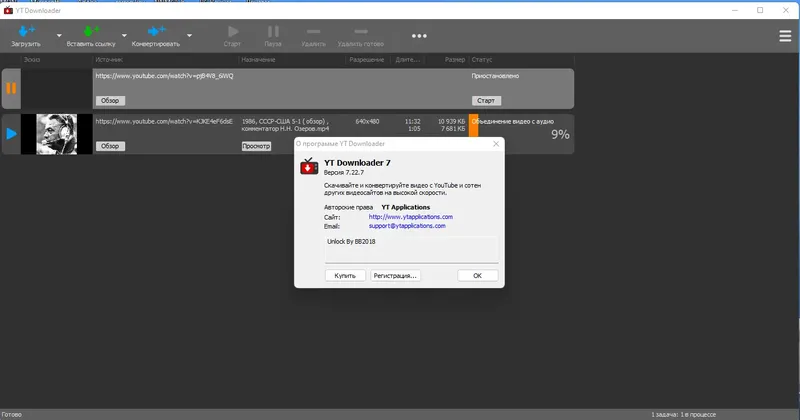Click the Просмотр button
Image resolution: width=800 pixels, height=420 pixels.
(256, 146)
